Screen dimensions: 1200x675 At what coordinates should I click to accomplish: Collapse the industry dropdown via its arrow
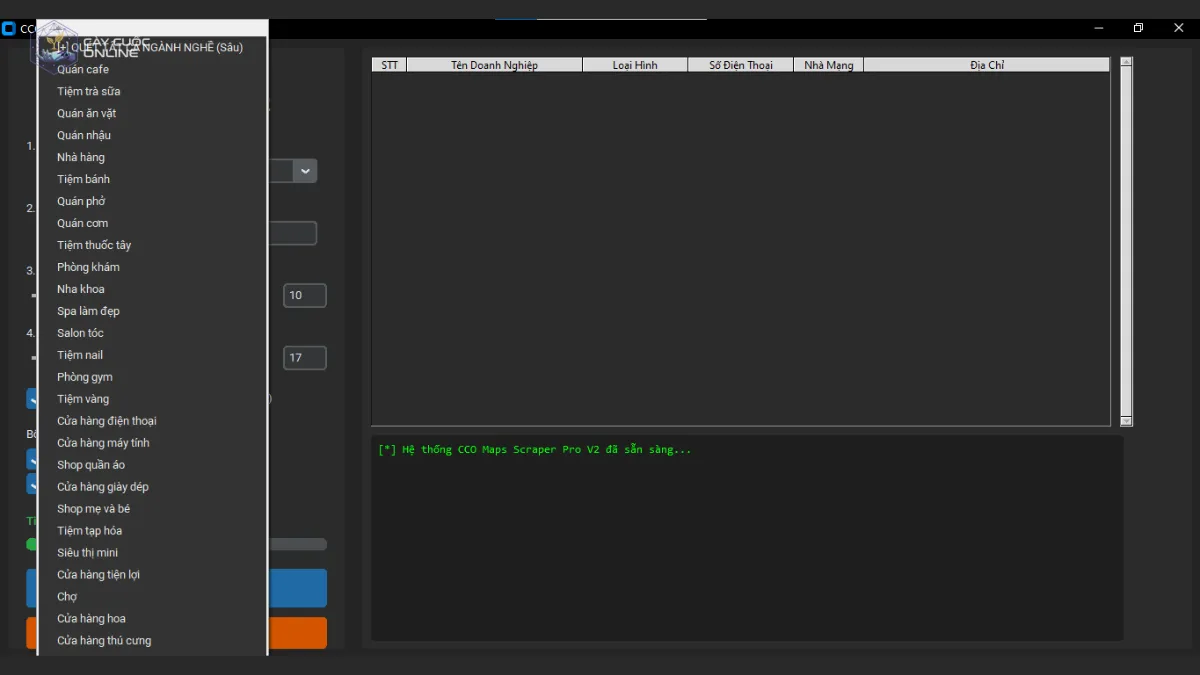[x=306, y=171]
